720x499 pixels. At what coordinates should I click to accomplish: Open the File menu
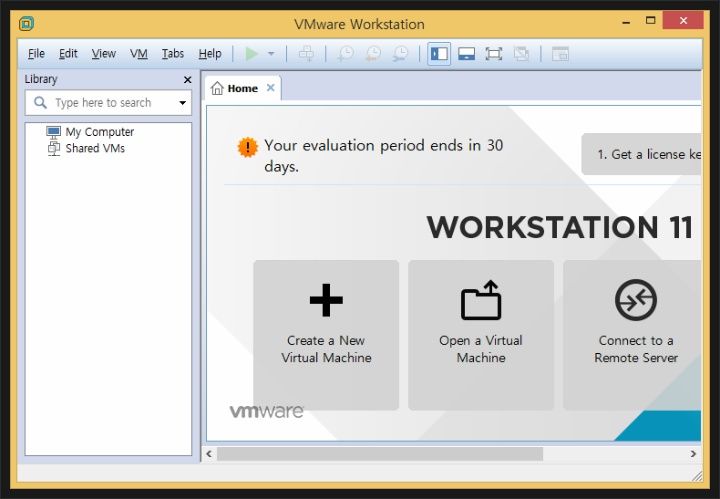click(36, 54)
